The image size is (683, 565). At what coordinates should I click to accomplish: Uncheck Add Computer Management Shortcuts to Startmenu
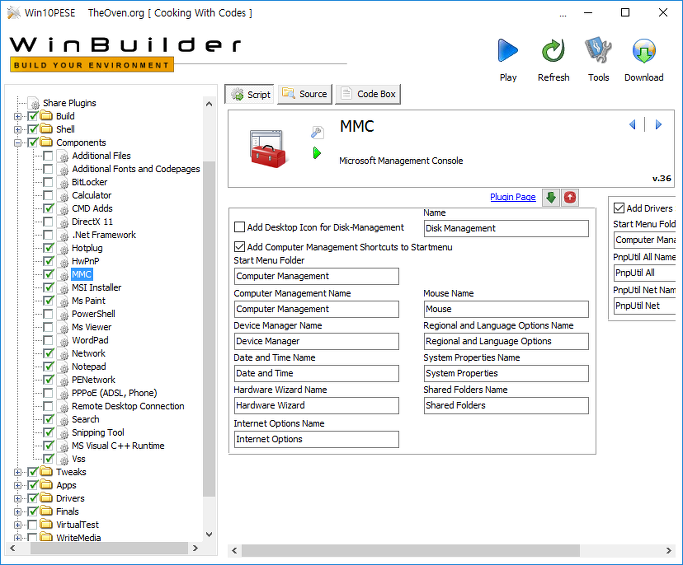click(x=239, y=247)
